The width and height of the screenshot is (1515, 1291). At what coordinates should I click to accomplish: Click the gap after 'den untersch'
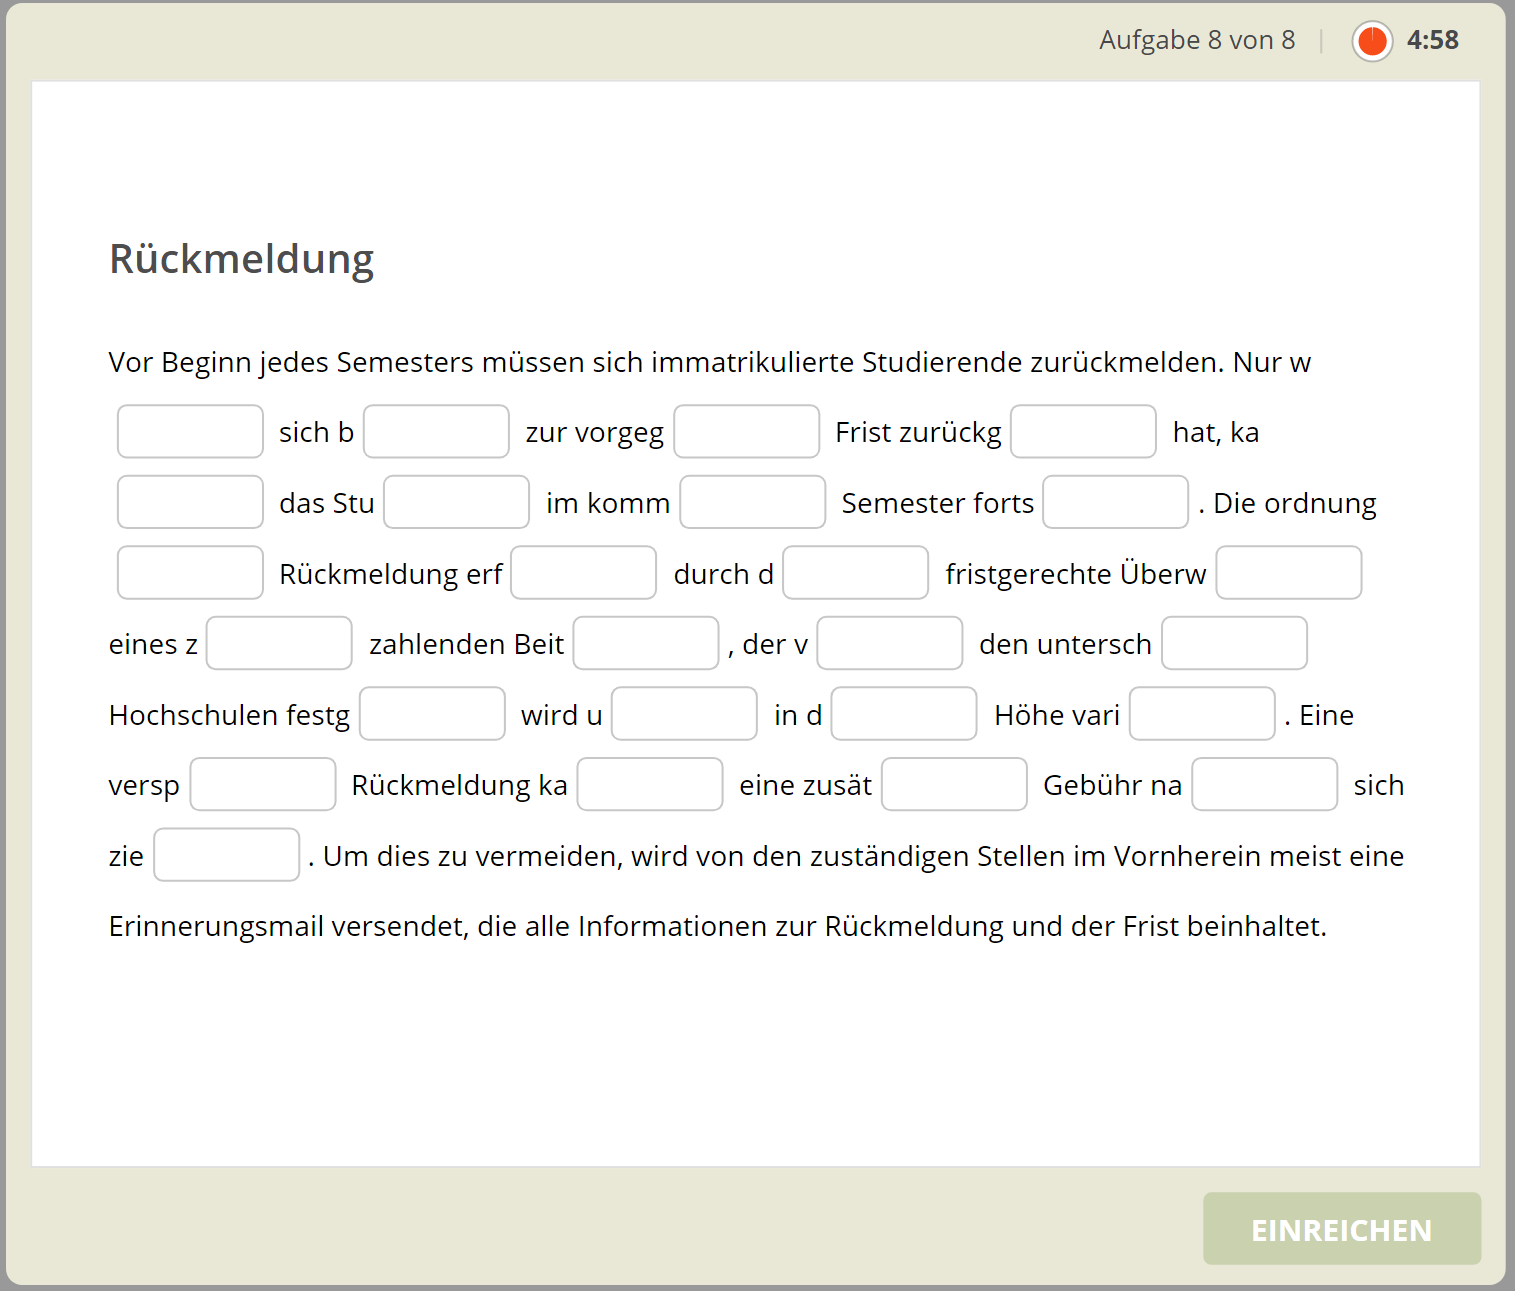point(1234,643)
